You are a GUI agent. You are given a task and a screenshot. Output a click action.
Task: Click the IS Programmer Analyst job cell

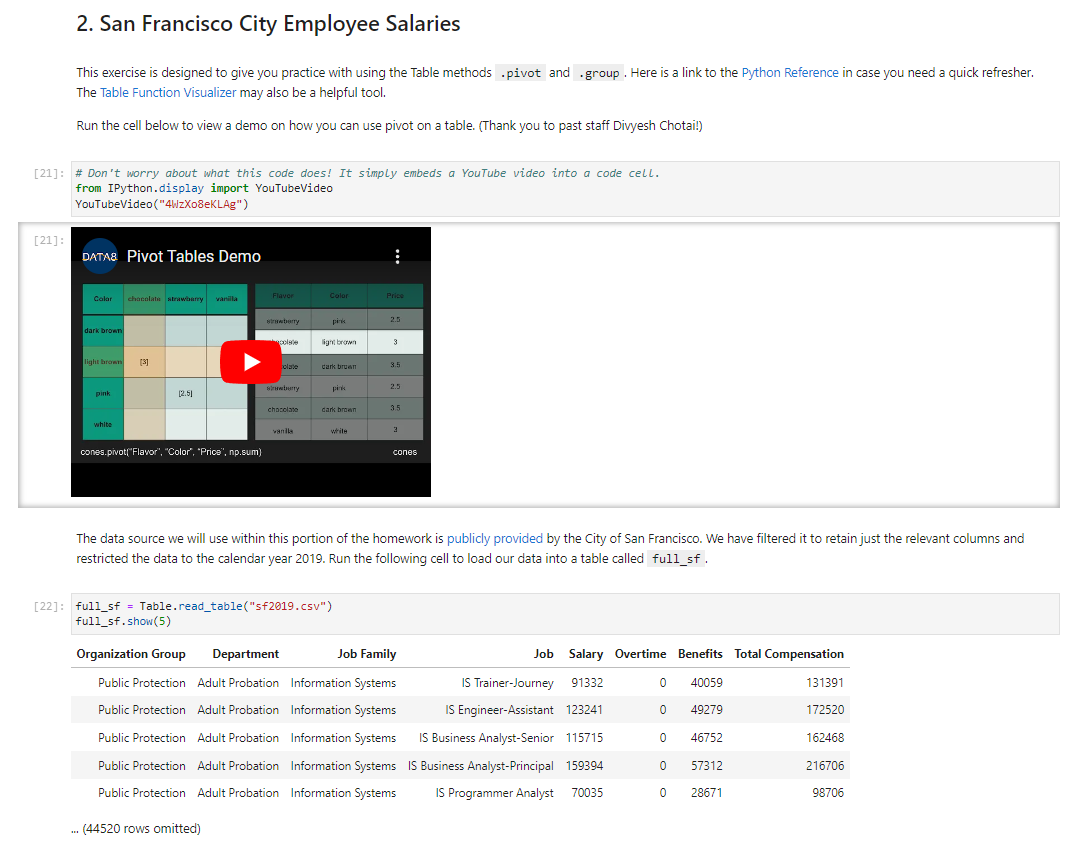click(494, 793)
